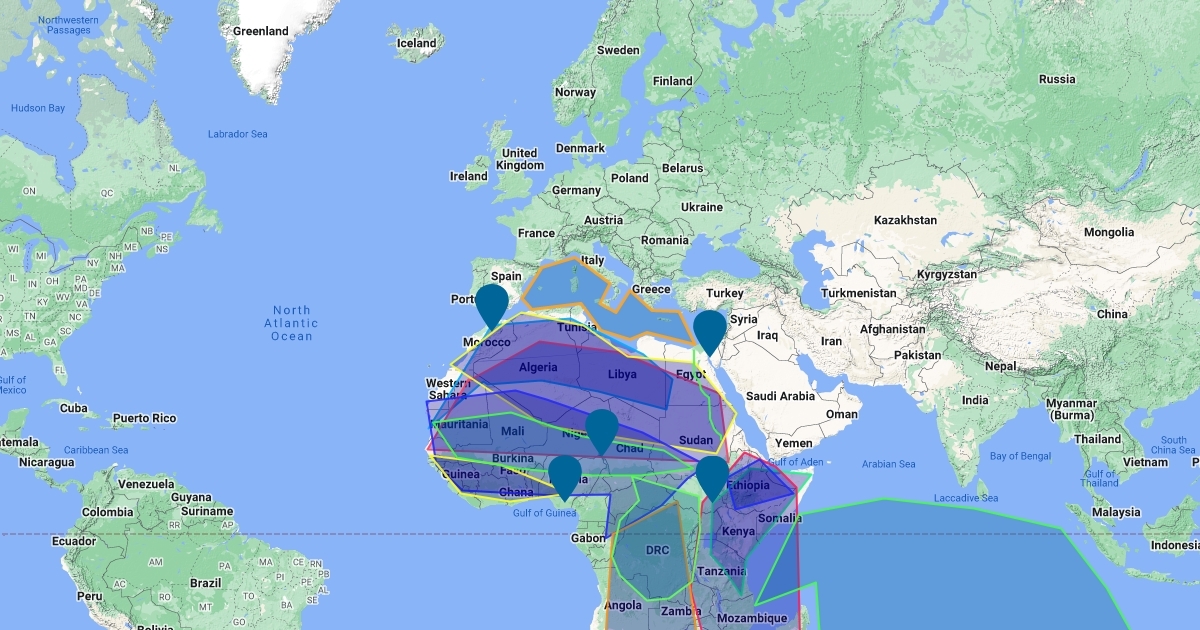
Task: Click the North Atlantic Ocean label
Action: (x=291, y=323)
